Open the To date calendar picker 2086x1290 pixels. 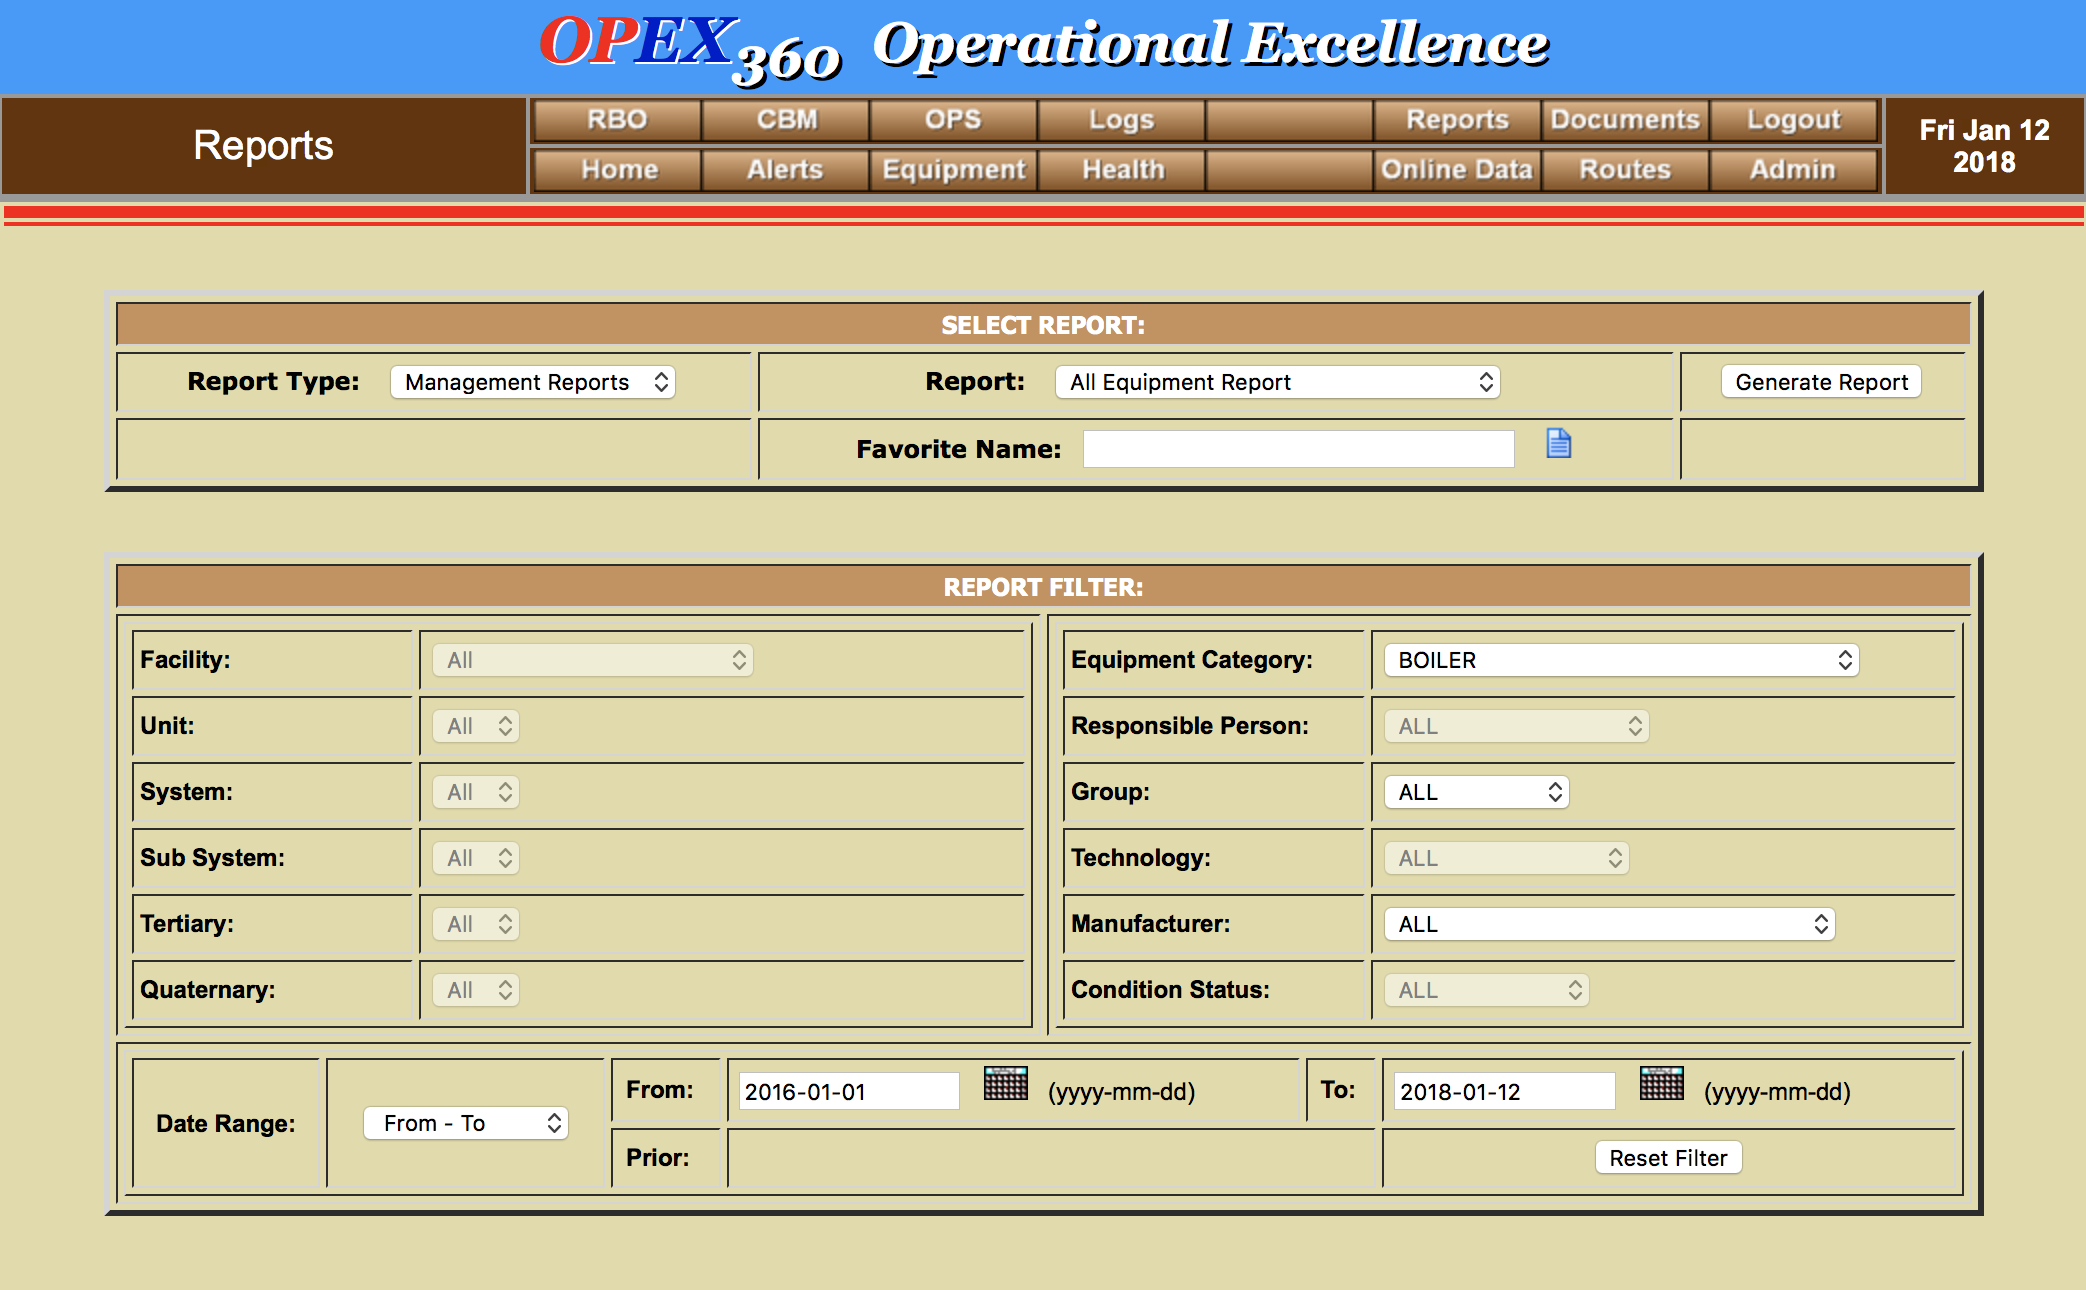(x=1661, y=1083)
